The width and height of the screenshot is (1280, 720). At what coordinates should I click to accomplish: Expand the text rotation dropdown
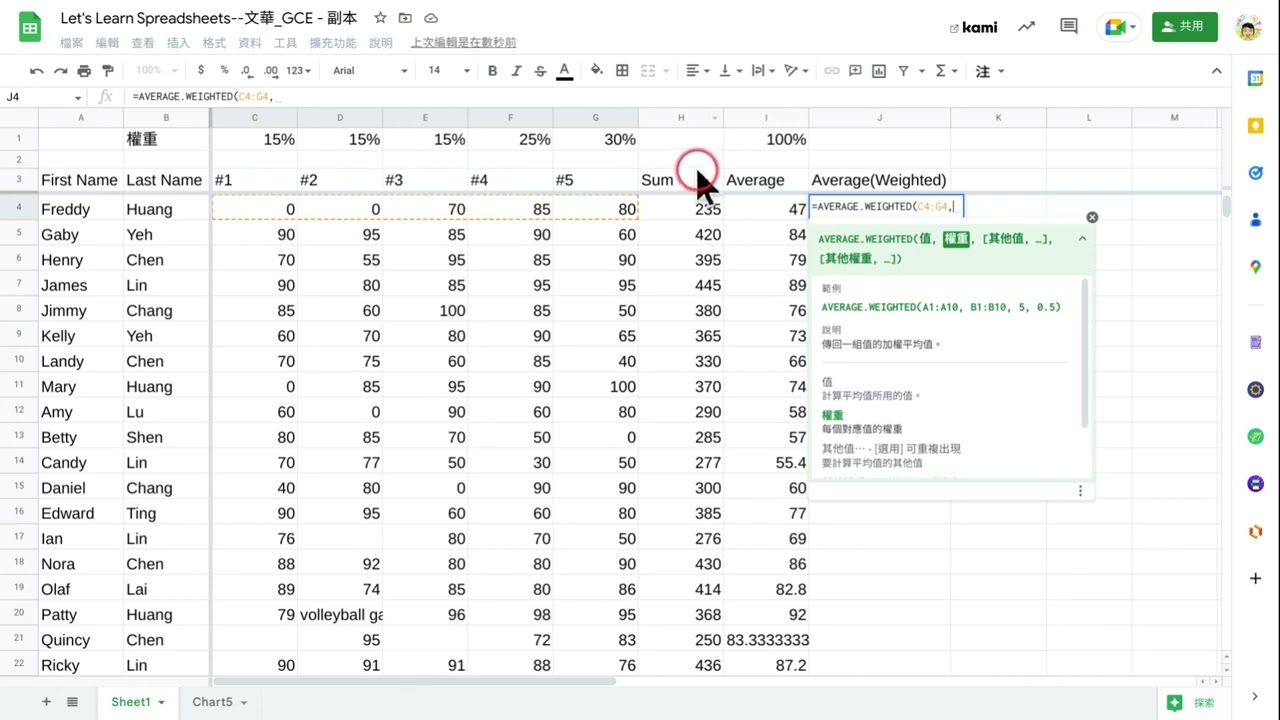[797, 71]
